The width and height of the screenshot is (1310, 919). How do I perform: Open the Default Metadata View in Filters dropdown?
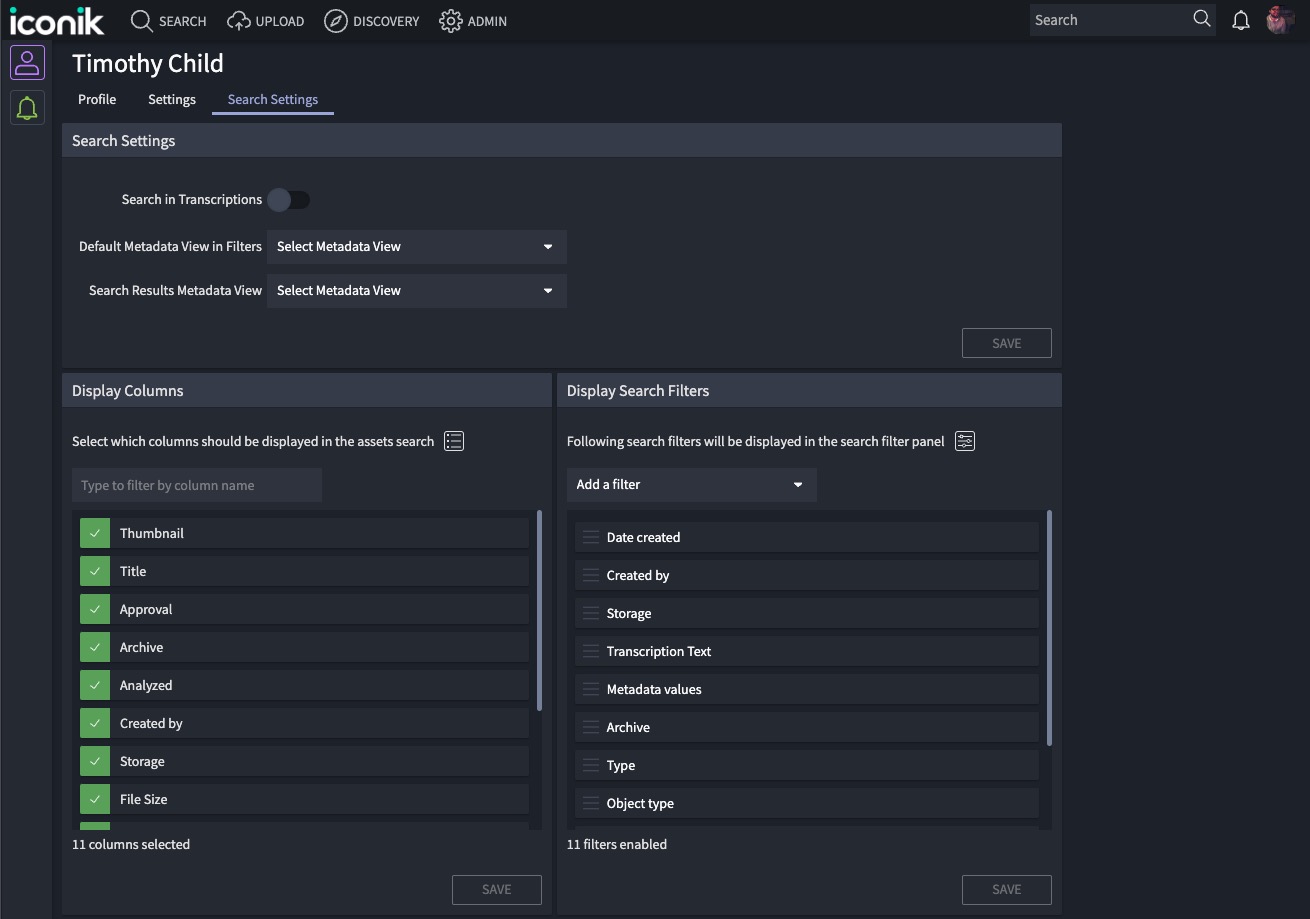point(416,246)
